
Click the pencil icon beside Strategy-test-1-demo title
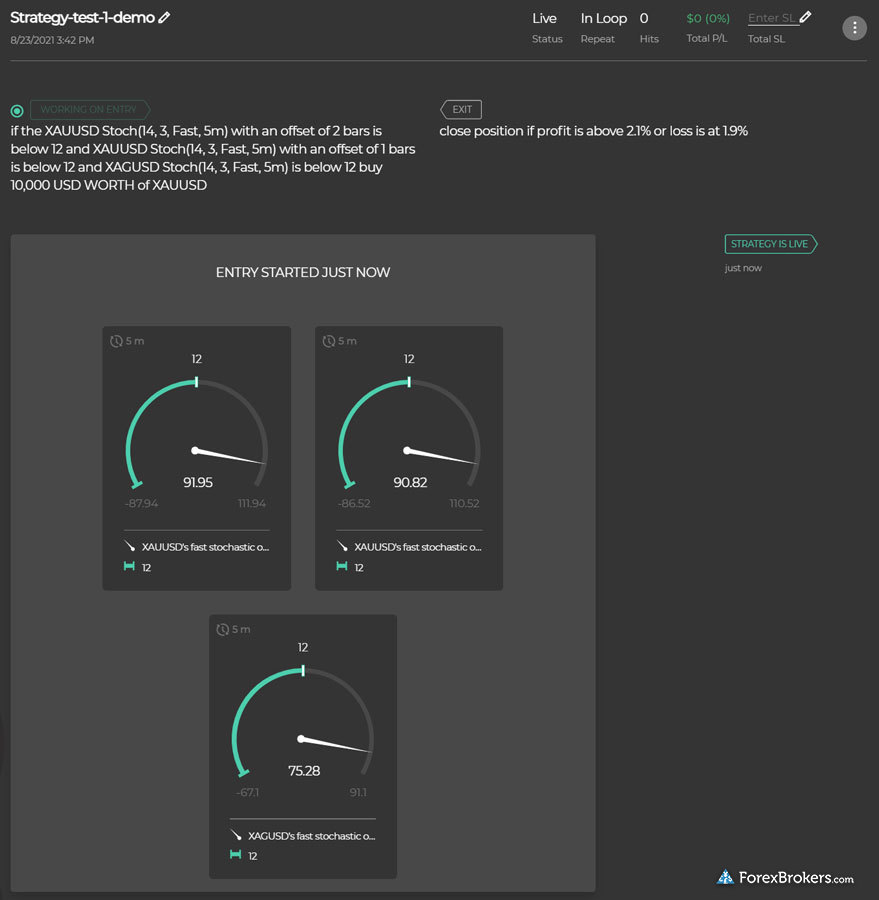point(164,18)
